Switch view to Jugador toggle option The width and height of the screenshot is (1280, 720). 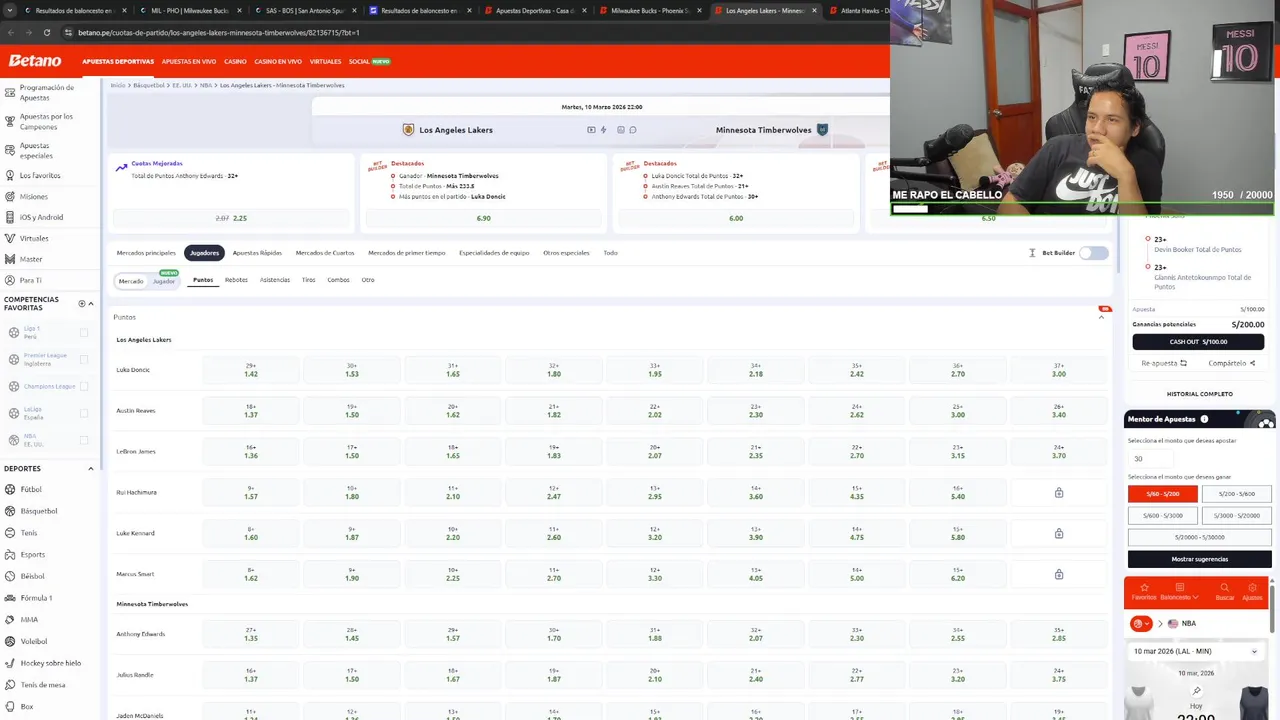164,281
